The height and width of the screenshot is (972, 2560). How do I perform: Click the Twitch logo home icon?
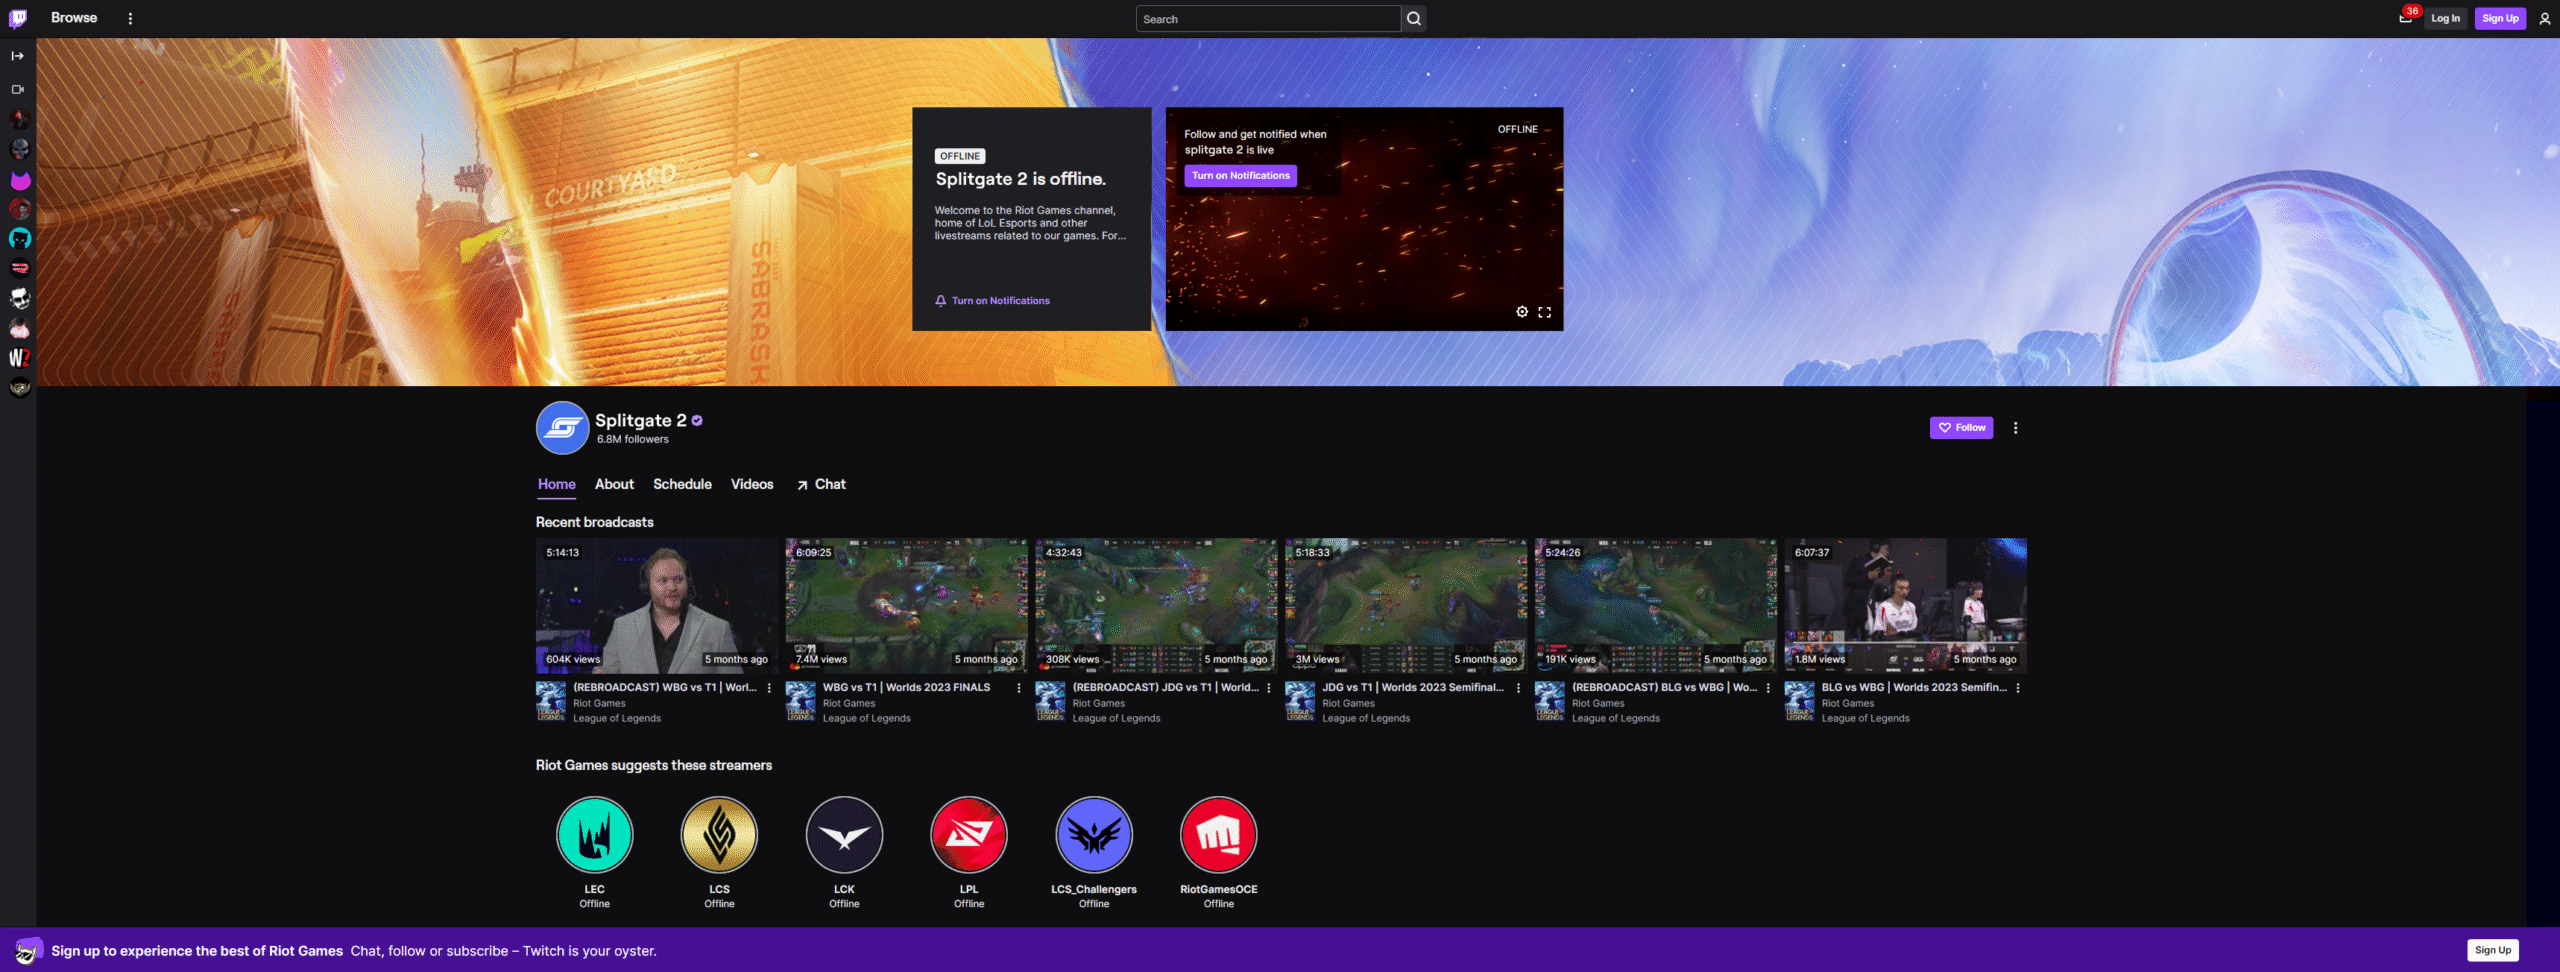click(x=18, y=18)
